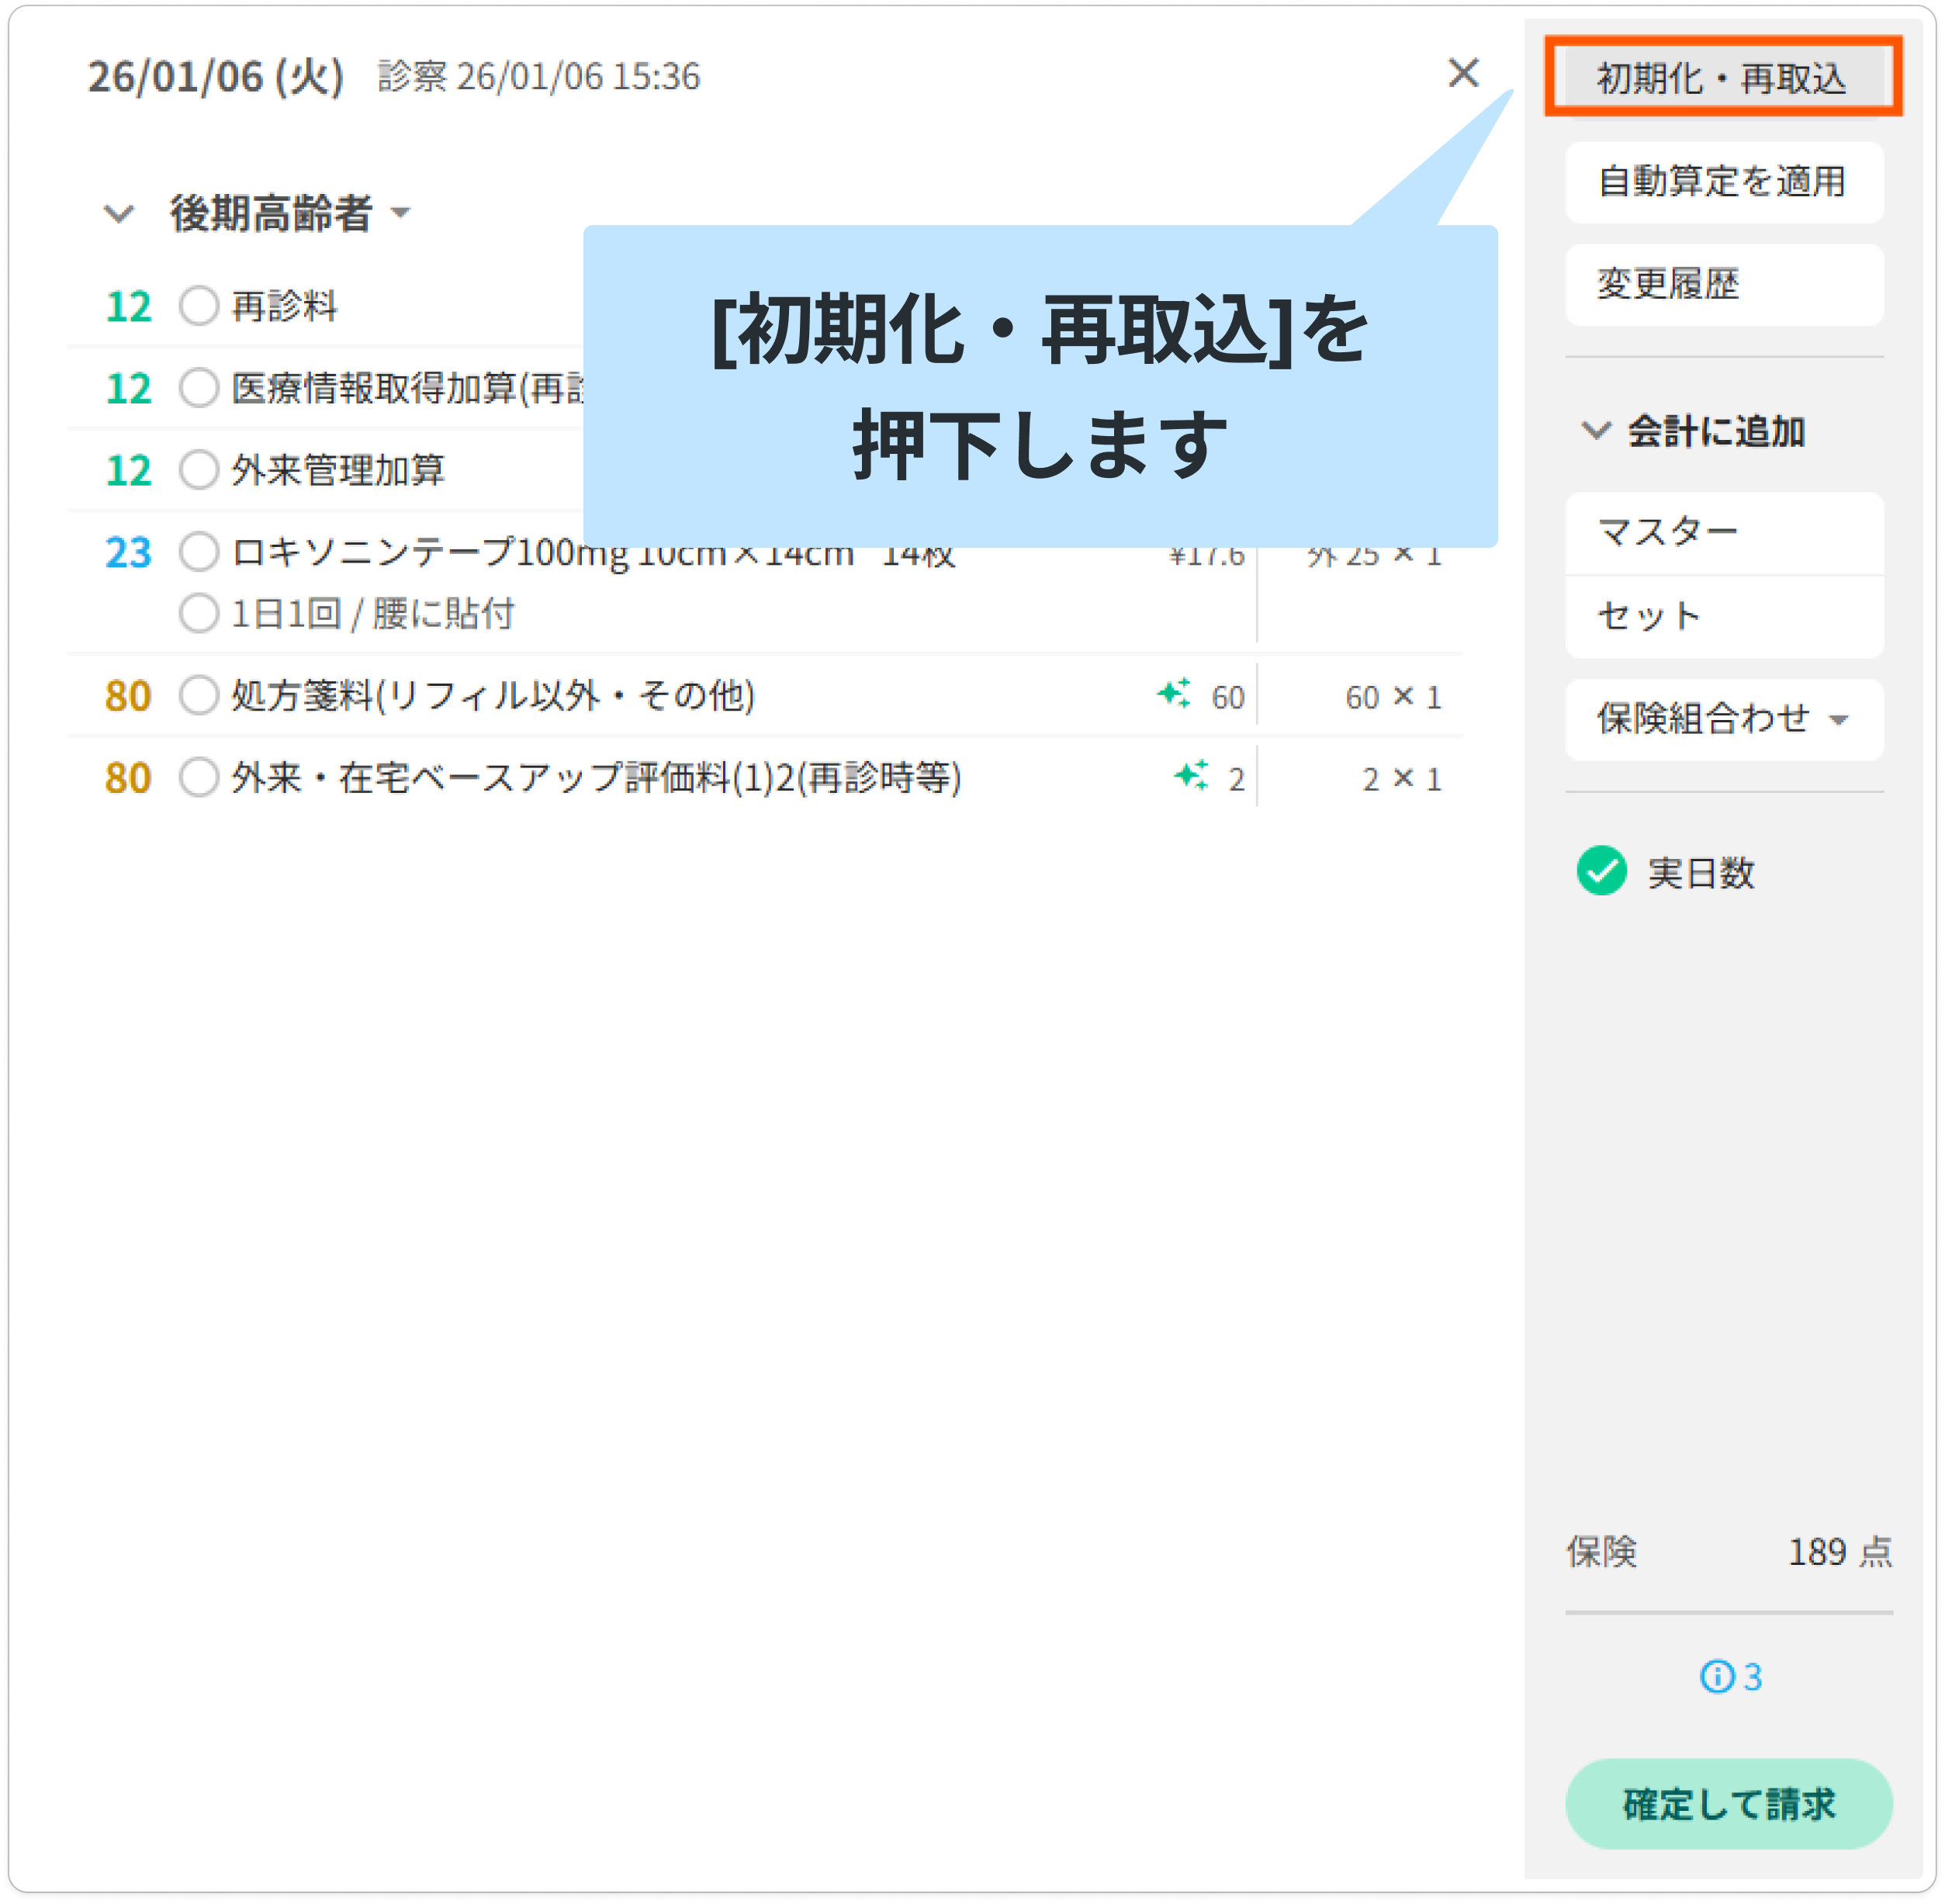Toggle the green 実日数 checkmark
Viewport: 1945px width, 1904px height.
(x=1601, y=871)
